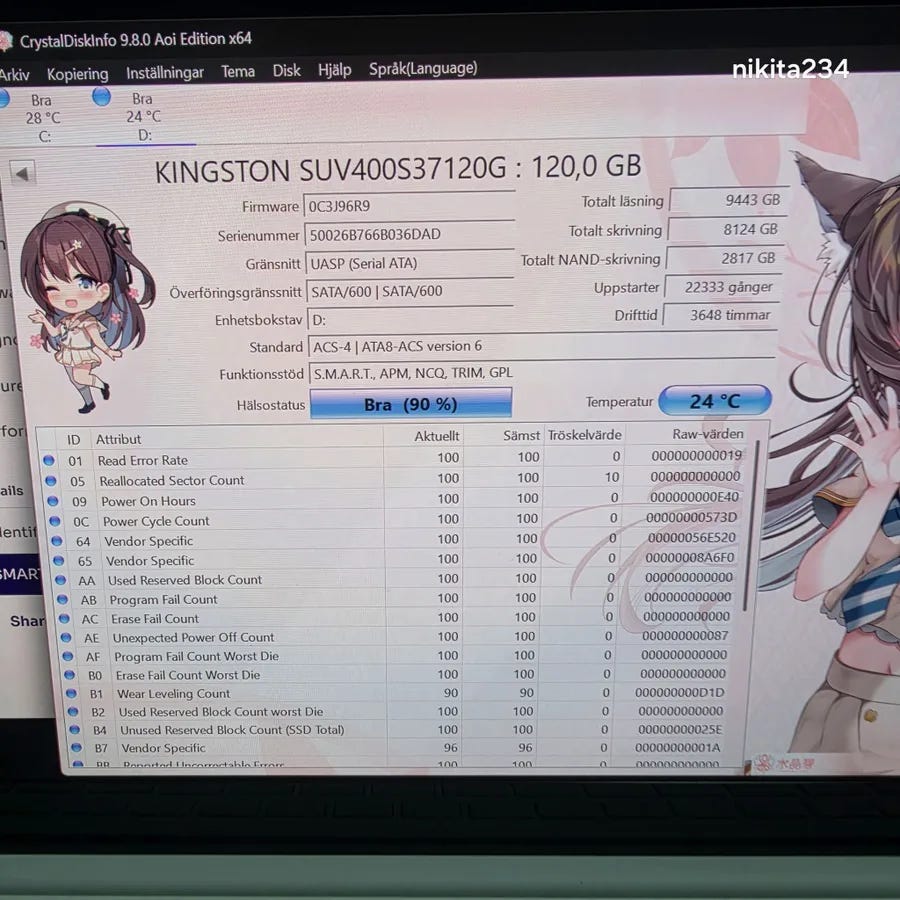This screenshot has width=900, height=900.
Task: Click the status dot for Unused Reserved Block Count
Action: (x=75, y=730)
